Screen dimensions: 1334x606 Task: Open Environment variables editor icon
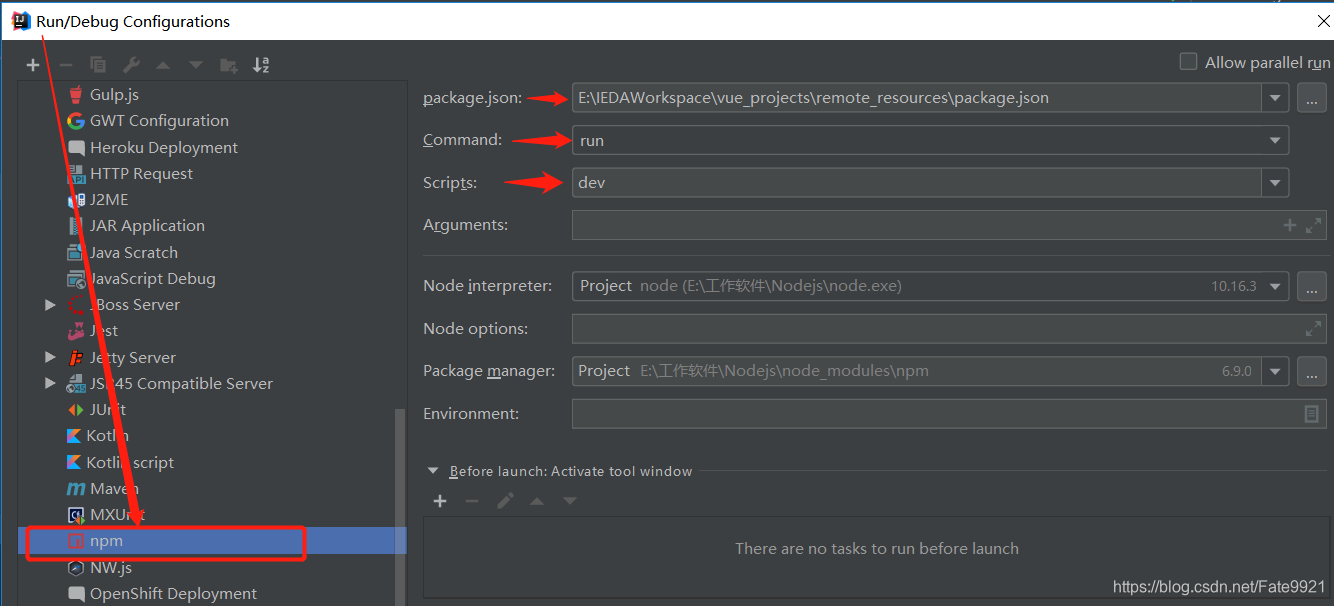[1312, 414]
